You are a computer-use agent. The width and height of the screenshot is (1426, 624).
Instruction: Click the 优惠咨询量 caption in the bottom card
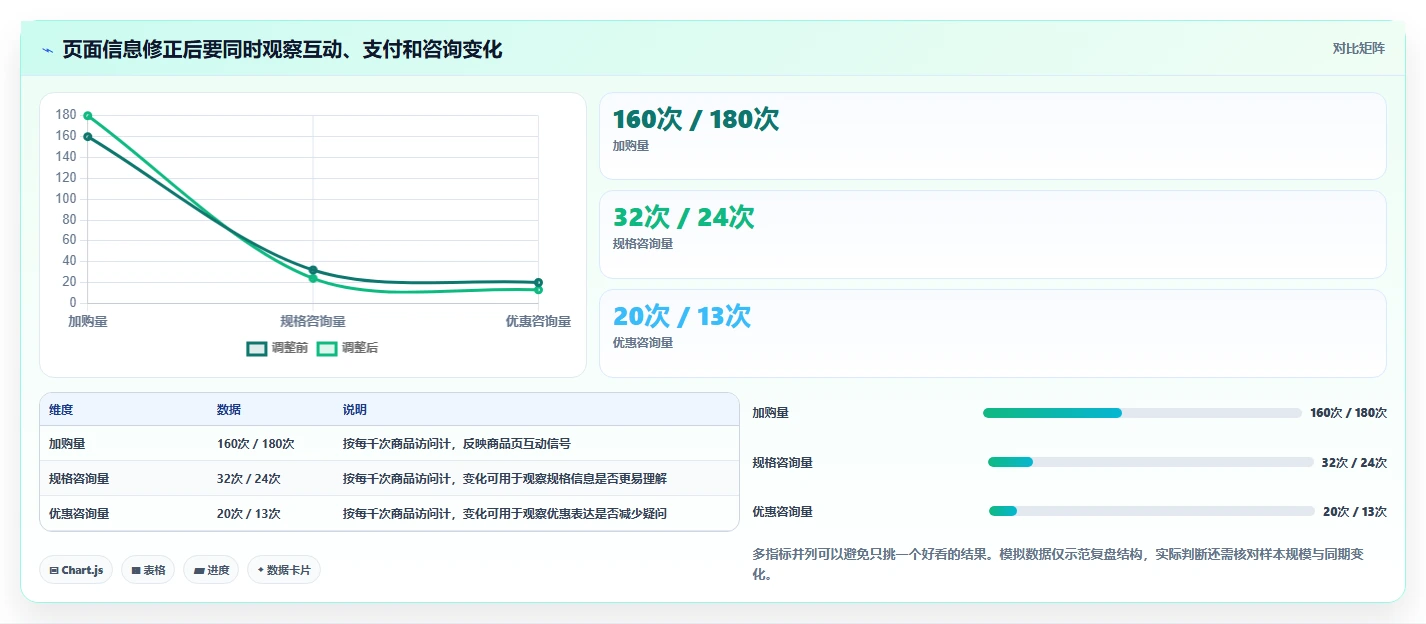643,343
